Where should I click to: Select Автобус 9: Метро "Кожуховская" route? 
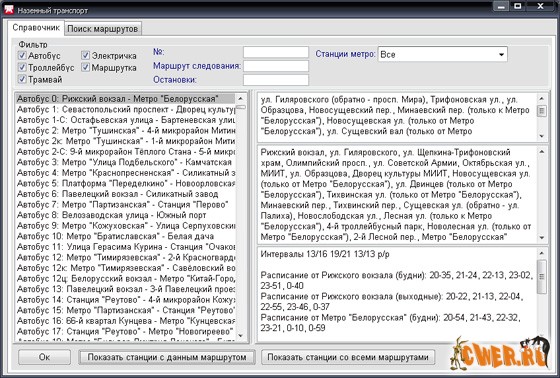(x=126, y=226)
